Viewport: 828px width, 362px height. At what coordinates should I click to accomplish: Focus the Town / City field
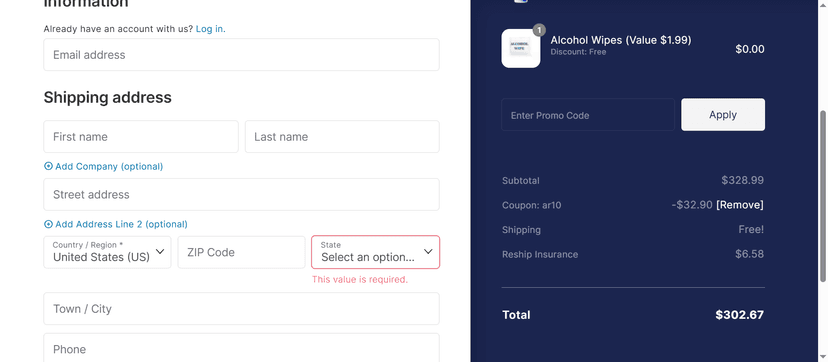pyautogui.click(x=241, y=309)
